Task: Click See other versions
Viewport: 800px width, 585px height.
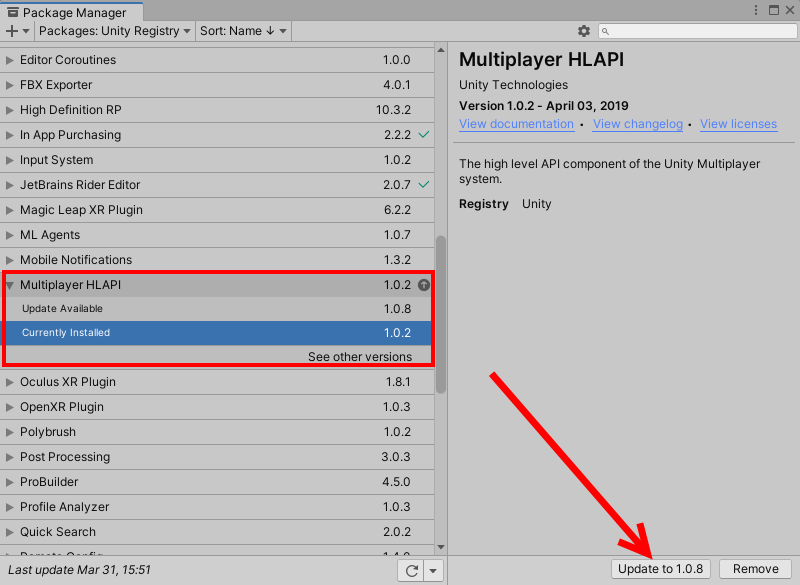Action: click(x=360, y=357)
